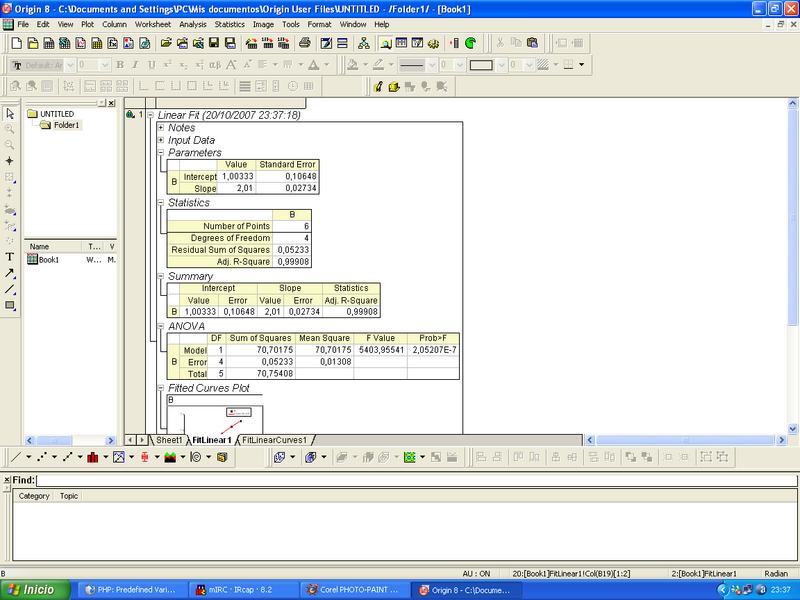The image size is (800, 600).
Task: Expand the Notes section
Action: [160, 128]
